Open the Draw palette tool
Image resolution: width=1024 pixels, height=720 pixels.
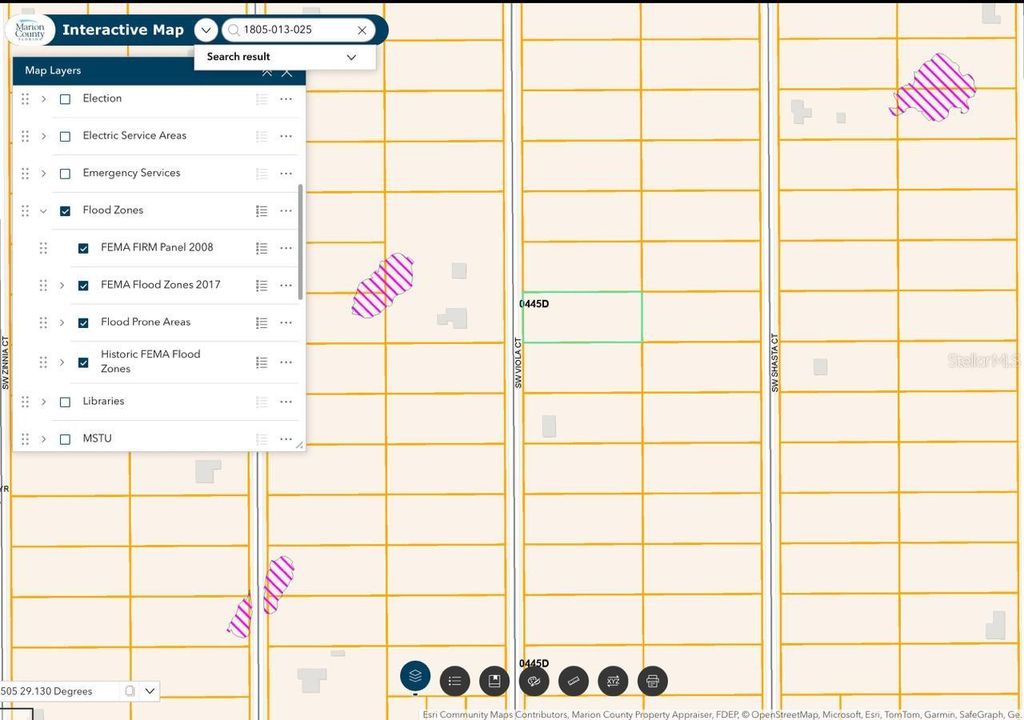[x=533, y=681]
